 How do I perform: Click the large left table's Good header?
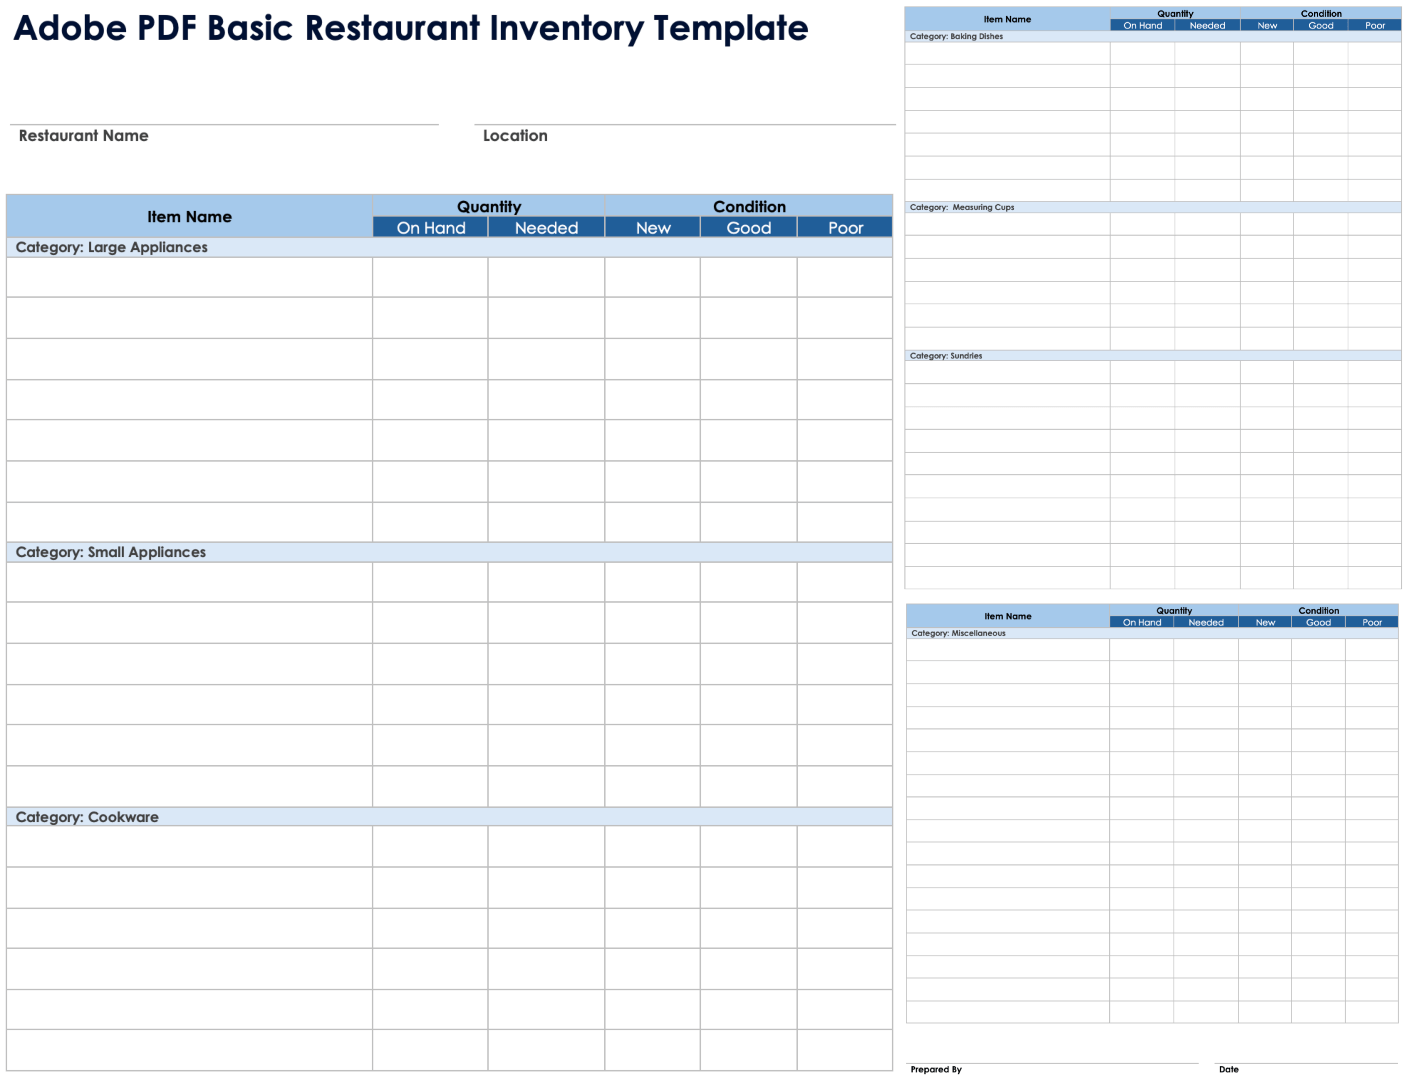tap(749, 228)
